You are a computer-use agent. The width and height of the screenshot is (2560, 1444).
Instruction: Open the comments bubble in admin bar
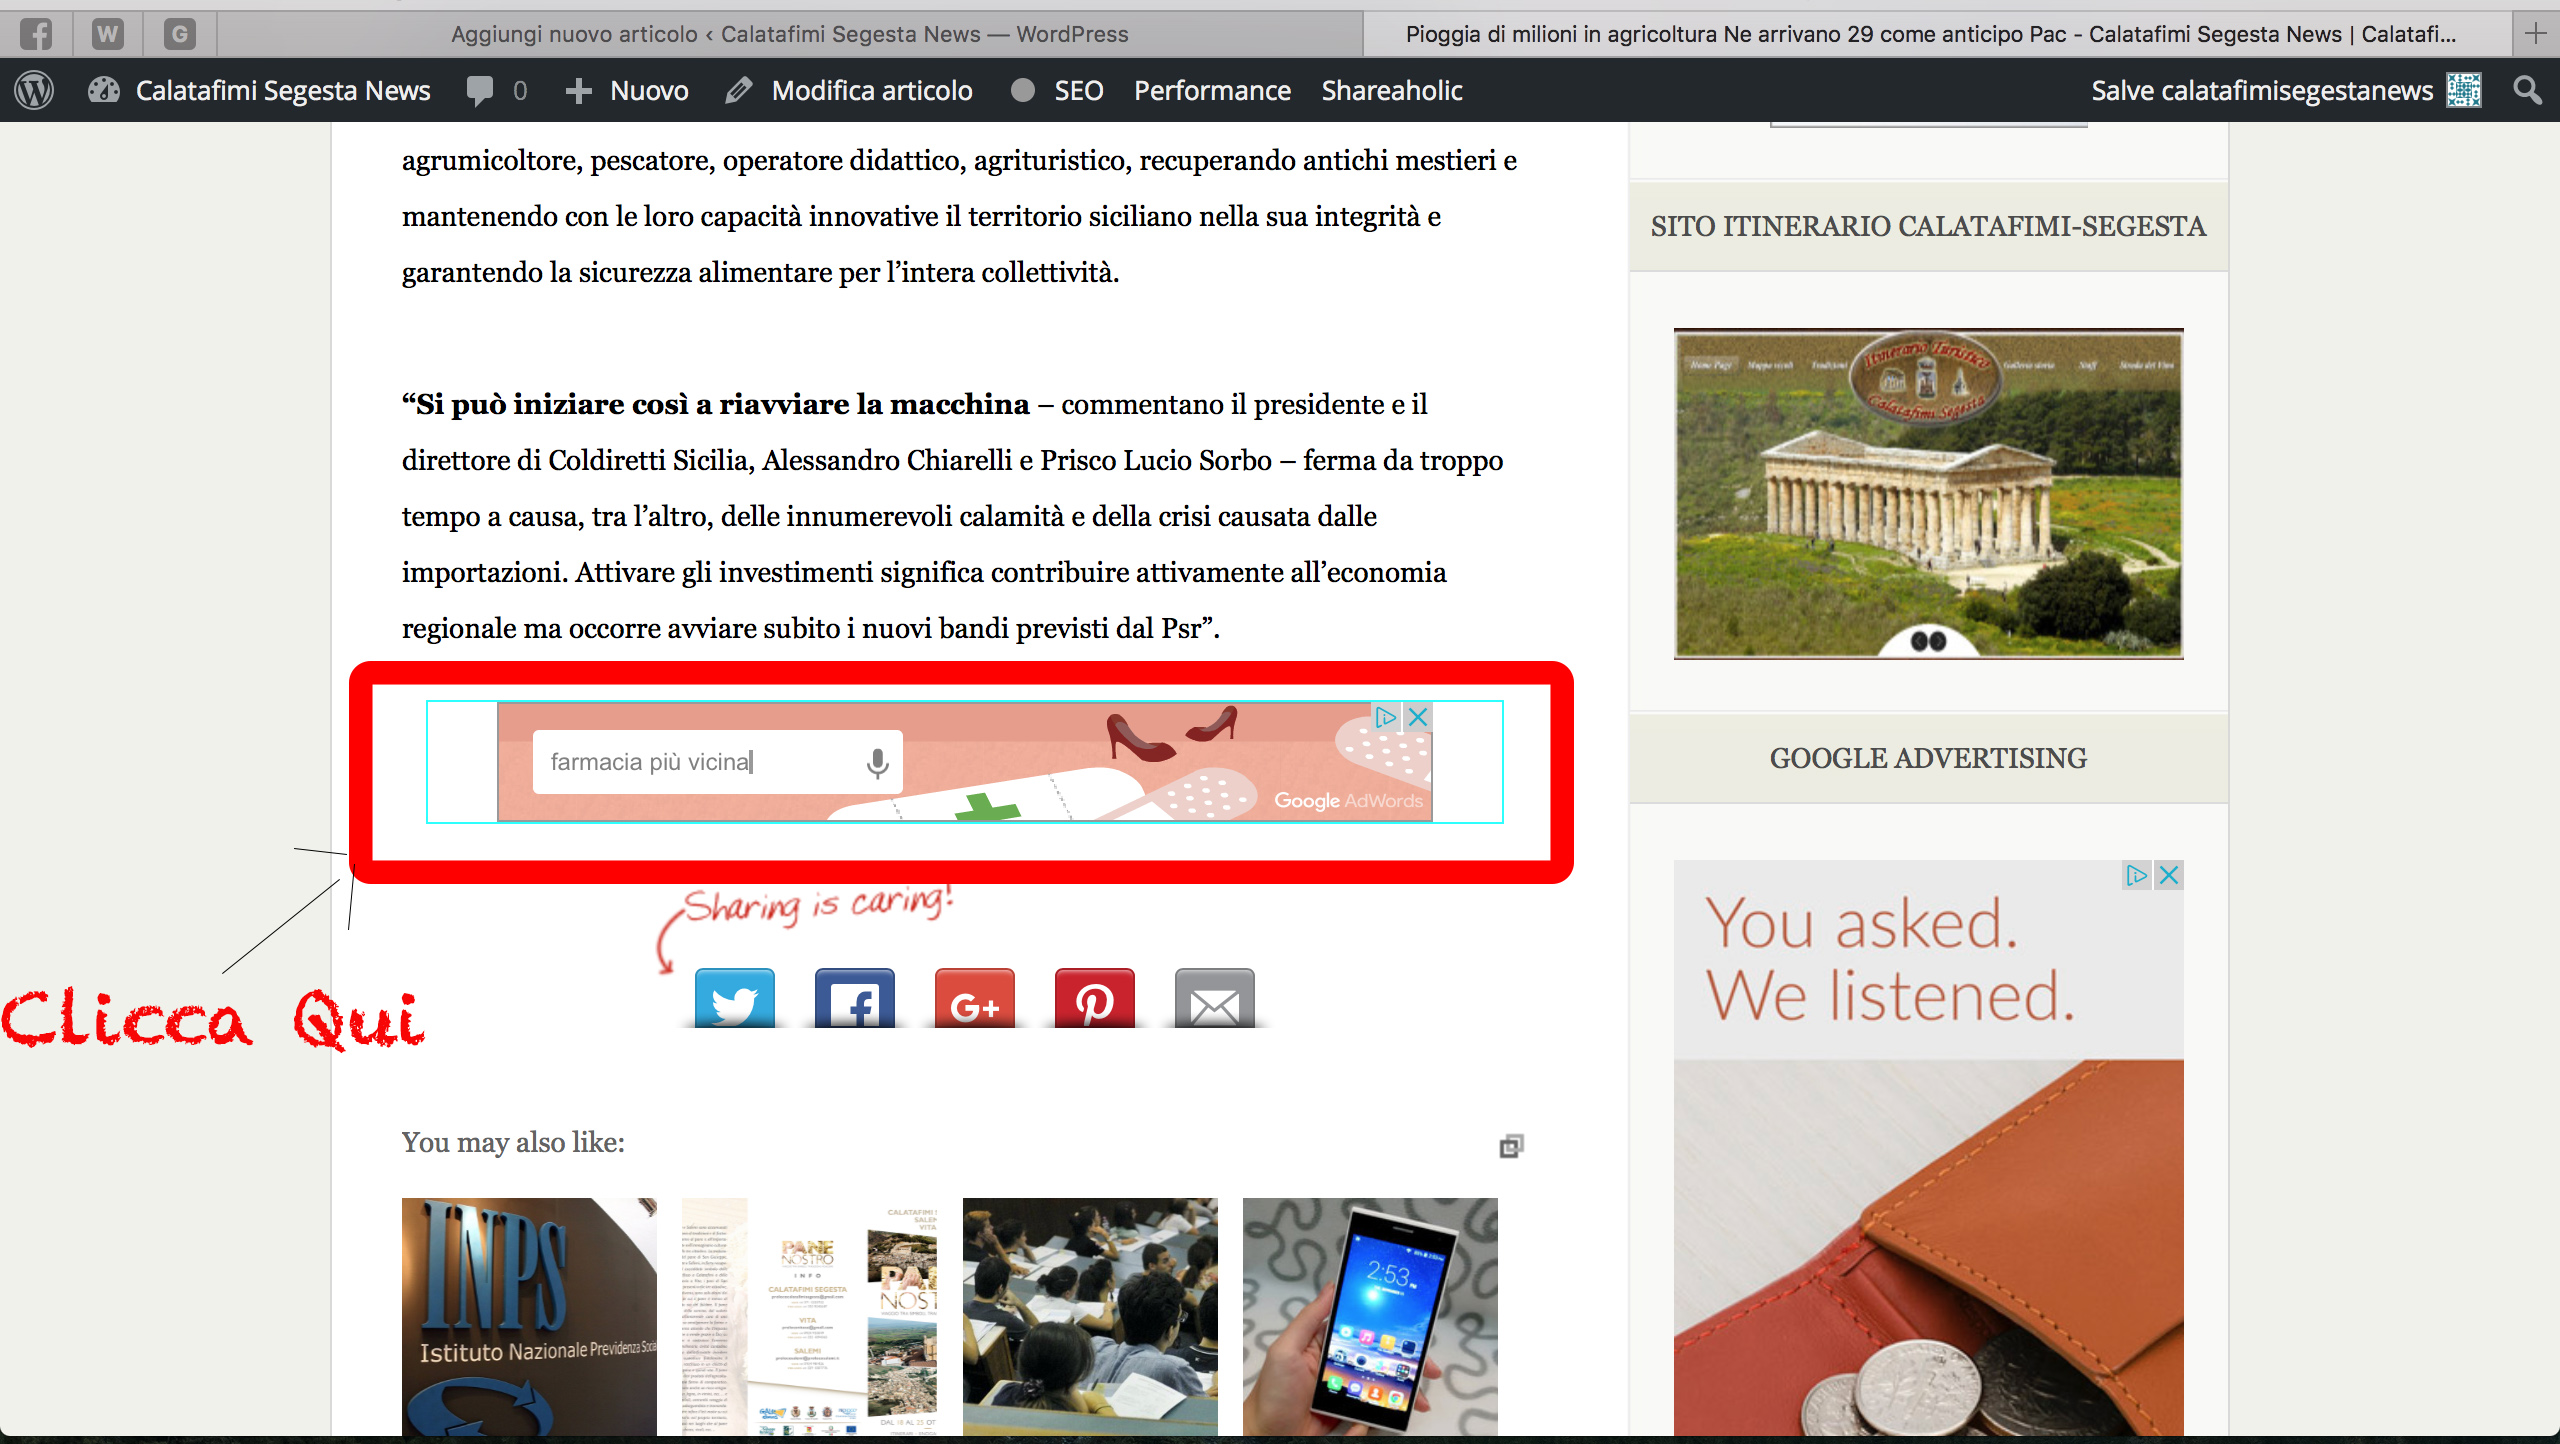coord(497,90)
